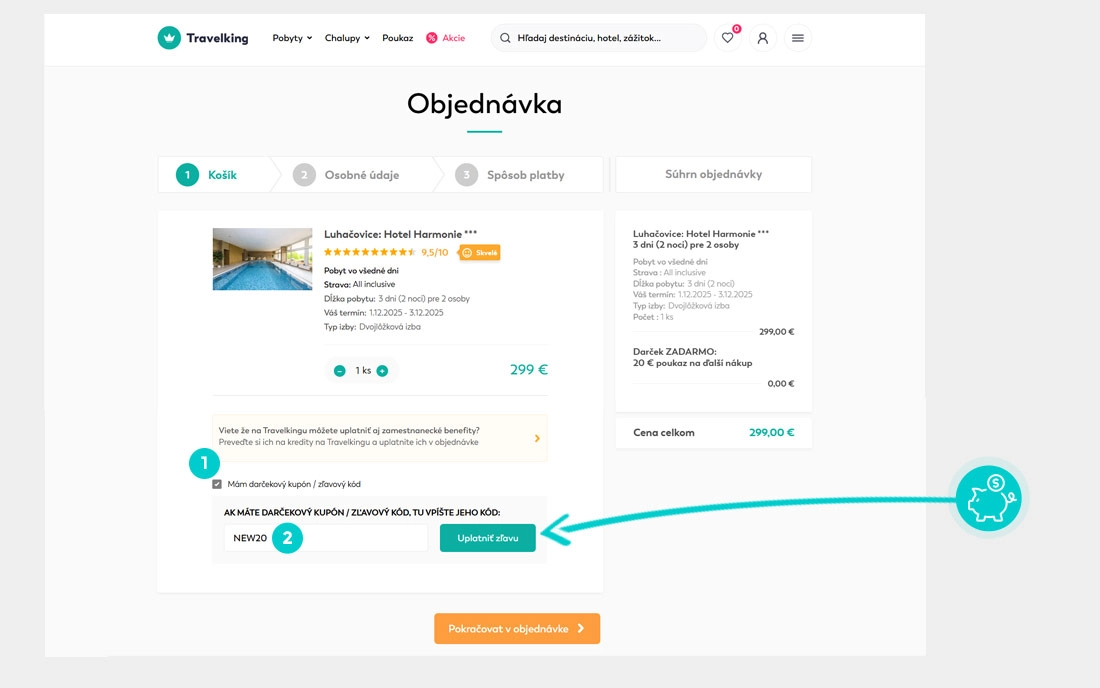Toggle 'Mám darčekový kupón / zľavový kód' checkbox
Screen dimensions: 1100x688
pos(217,484)
